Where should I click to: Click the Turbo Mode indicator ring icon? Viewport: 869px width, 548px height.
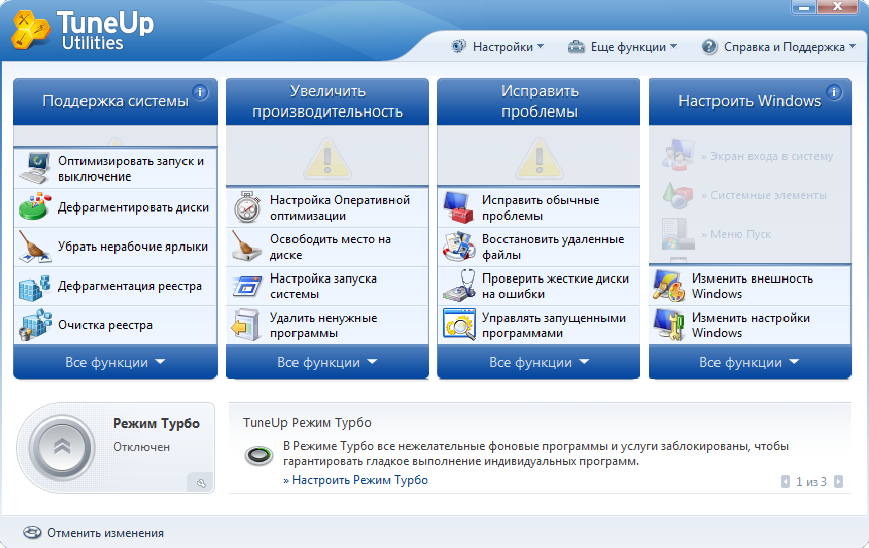(x=259, y=456)
